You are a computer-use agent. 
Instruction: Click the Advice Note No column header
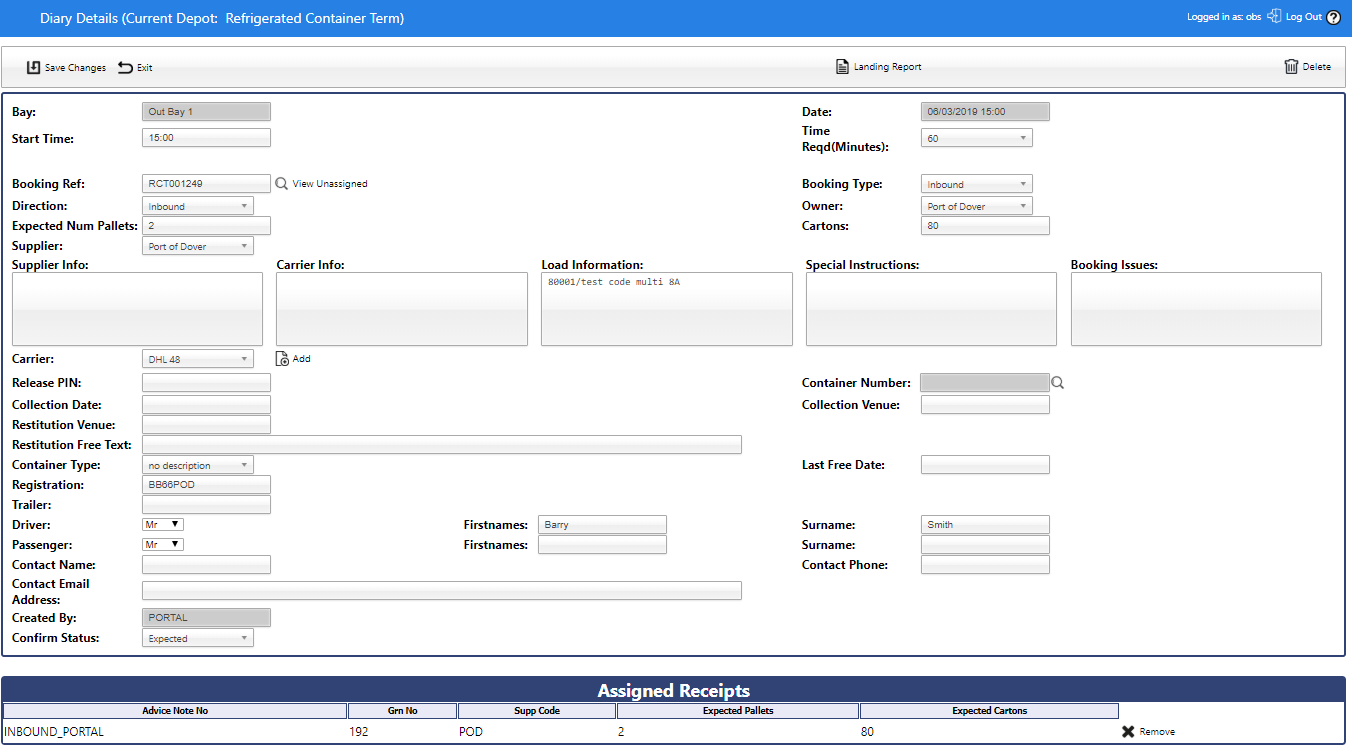click(175, 711)
